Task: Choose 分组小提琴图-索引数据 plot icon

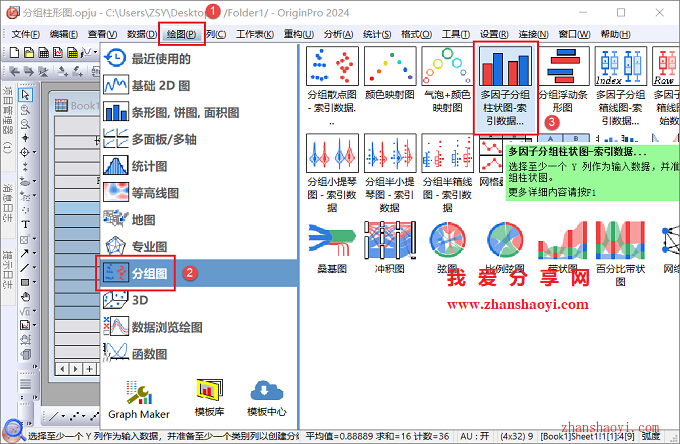Action: [x=332, y=153]
